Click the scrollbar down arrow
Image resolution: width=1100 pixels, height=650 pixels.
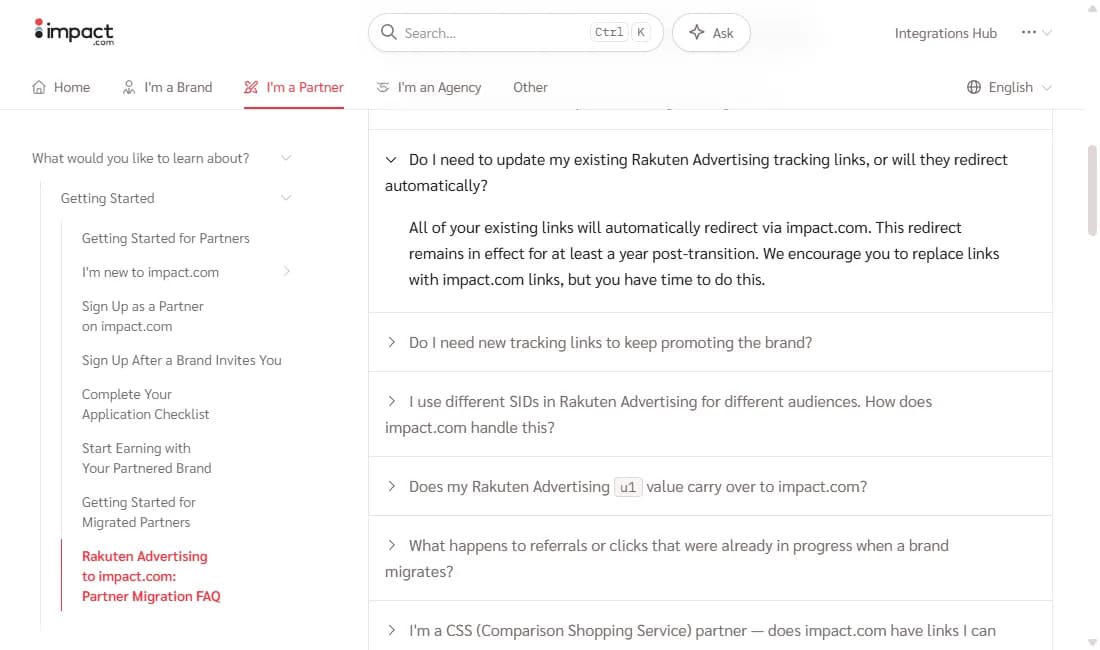click(1092, 642)
